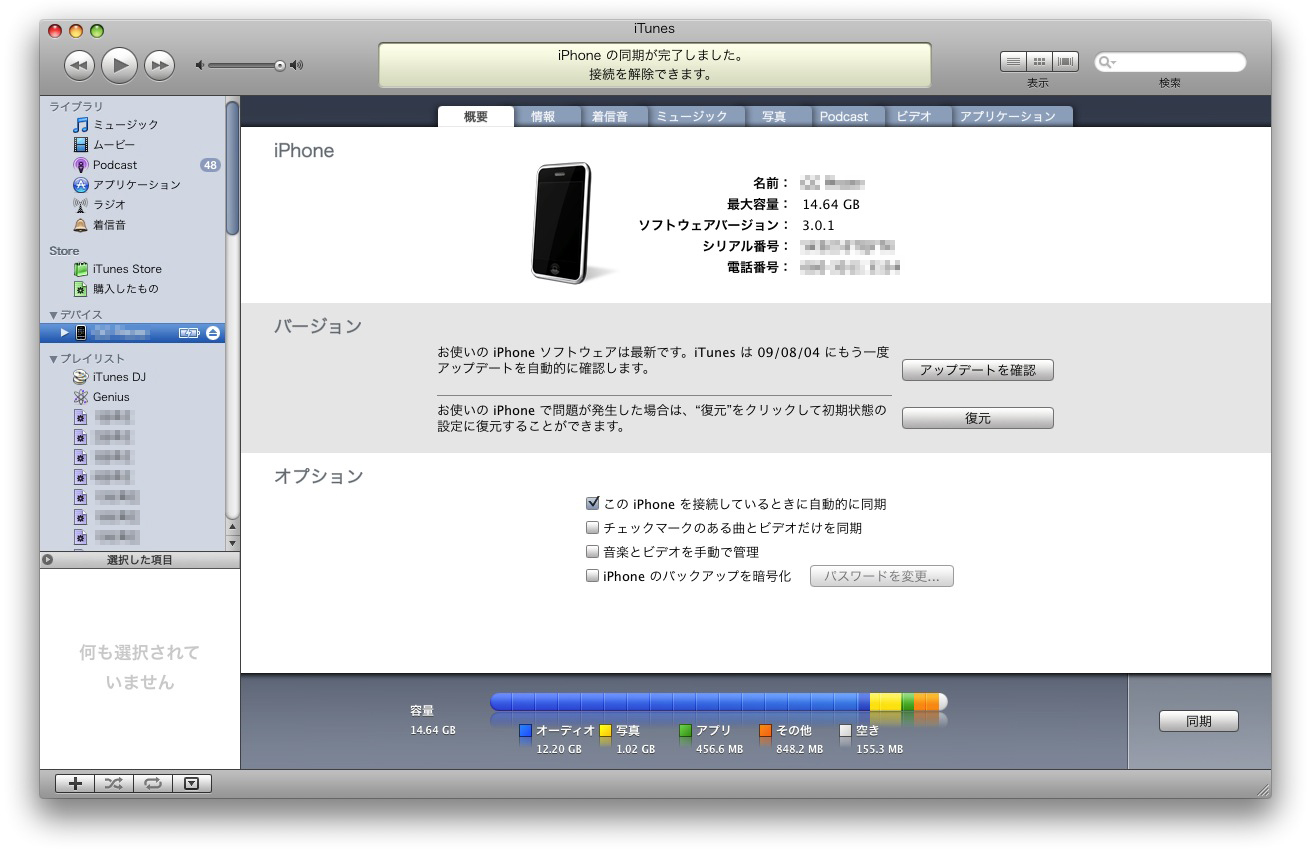Check チェックマークのある曲とビデオだけを同期
Viewport: 1311px width, 858px height.
click(593, 528)
